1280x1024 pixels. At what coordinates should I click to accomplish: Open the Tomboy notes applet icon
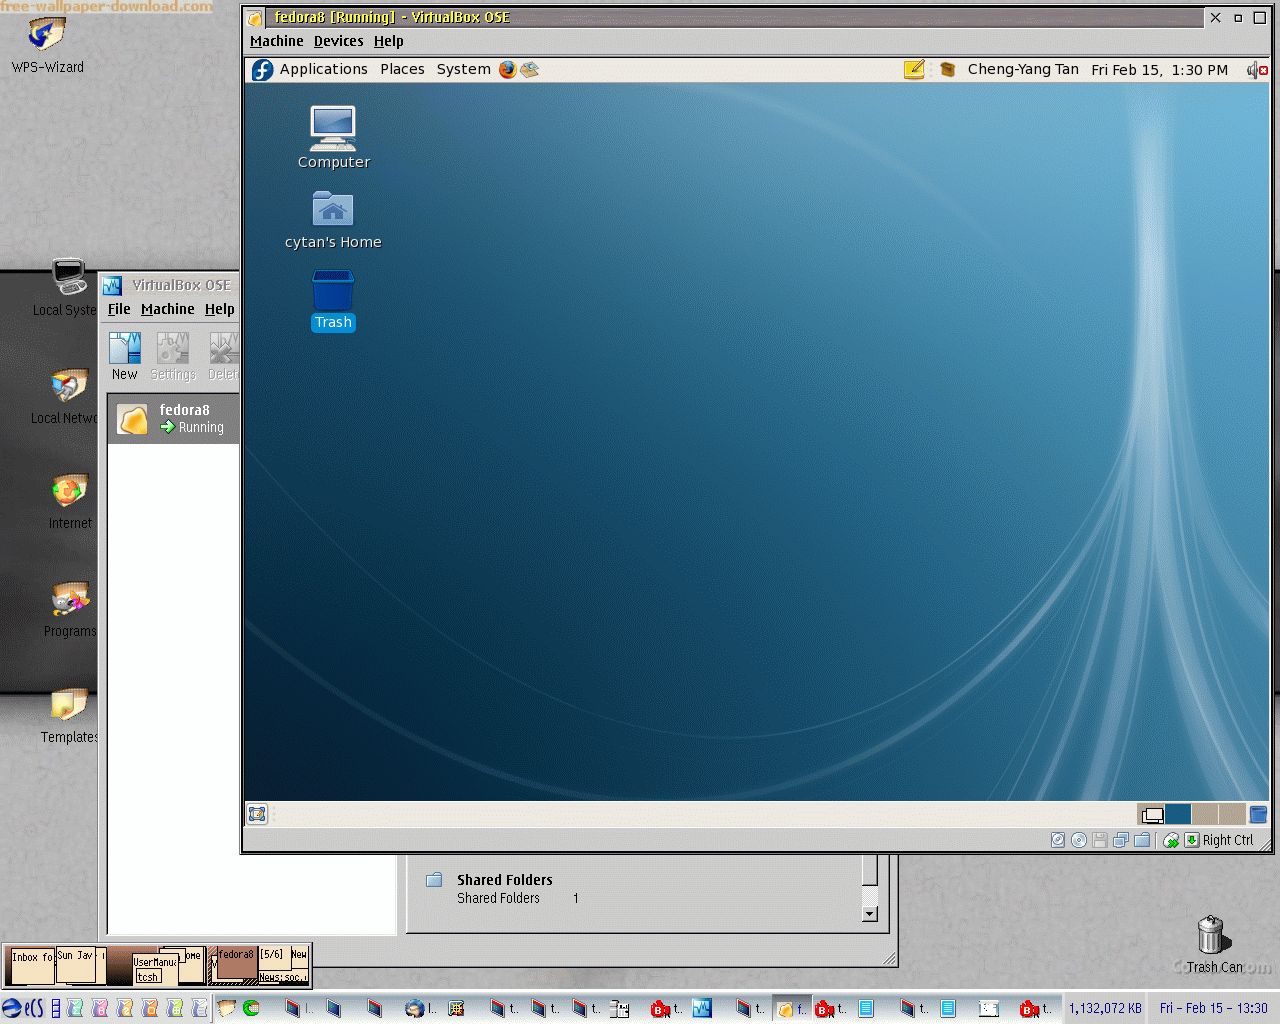click(914, 70)
